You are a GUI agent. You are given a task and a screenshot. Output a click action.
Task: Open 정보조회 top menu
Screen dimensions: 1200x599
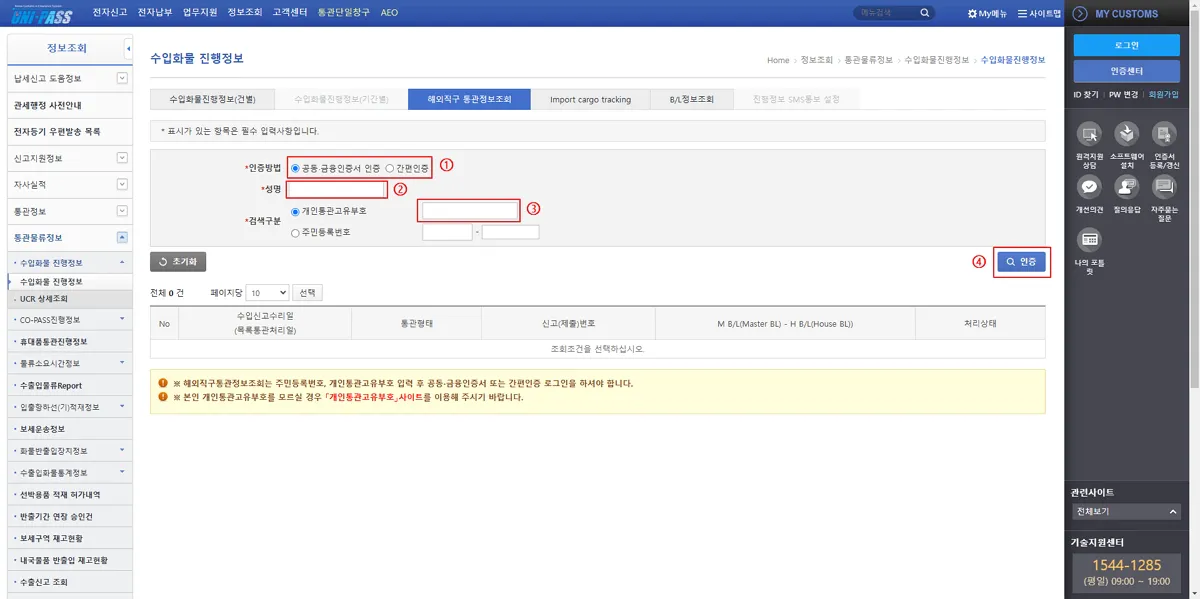[x=245, y=13]
